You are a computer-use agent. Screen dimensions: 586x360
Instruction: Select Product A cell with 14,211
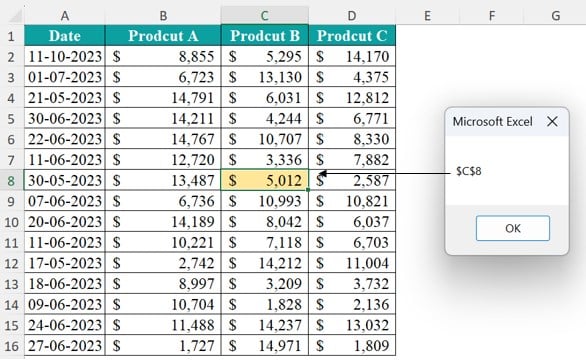pyautogui.click(x=163, y=118)
